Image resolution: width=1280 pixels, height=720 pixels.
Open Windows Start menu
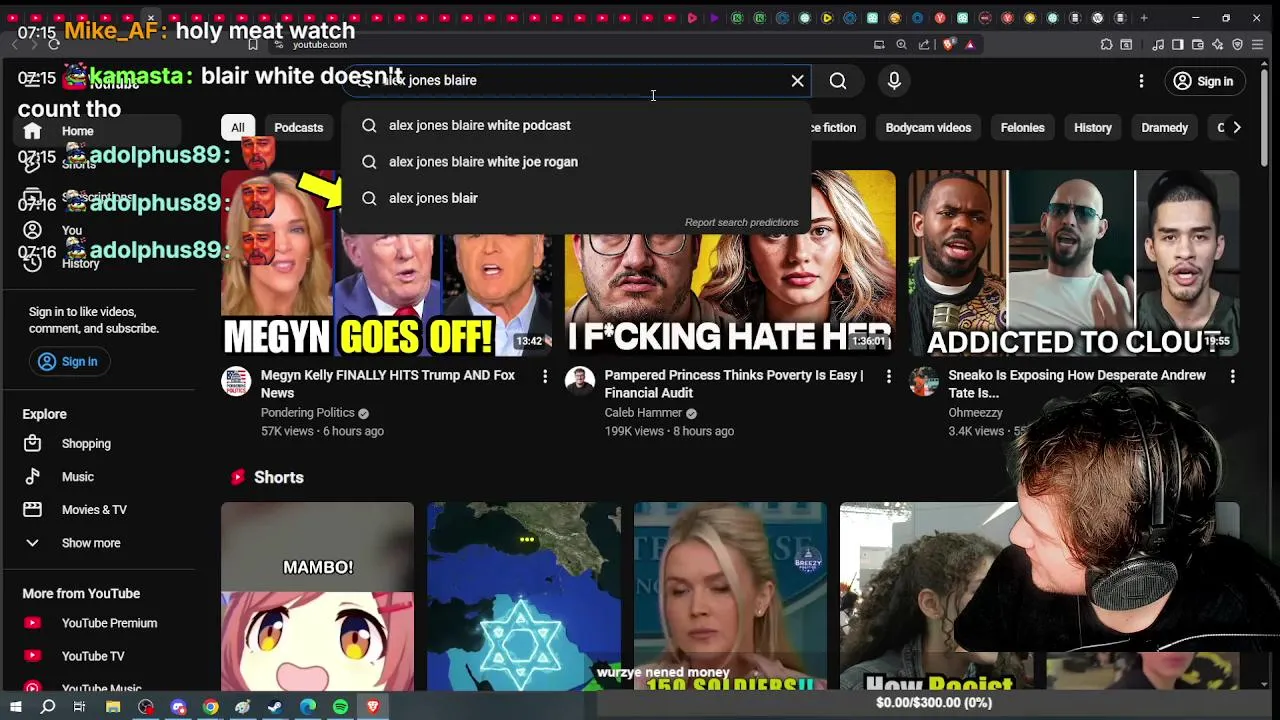[x=16, y=707]
